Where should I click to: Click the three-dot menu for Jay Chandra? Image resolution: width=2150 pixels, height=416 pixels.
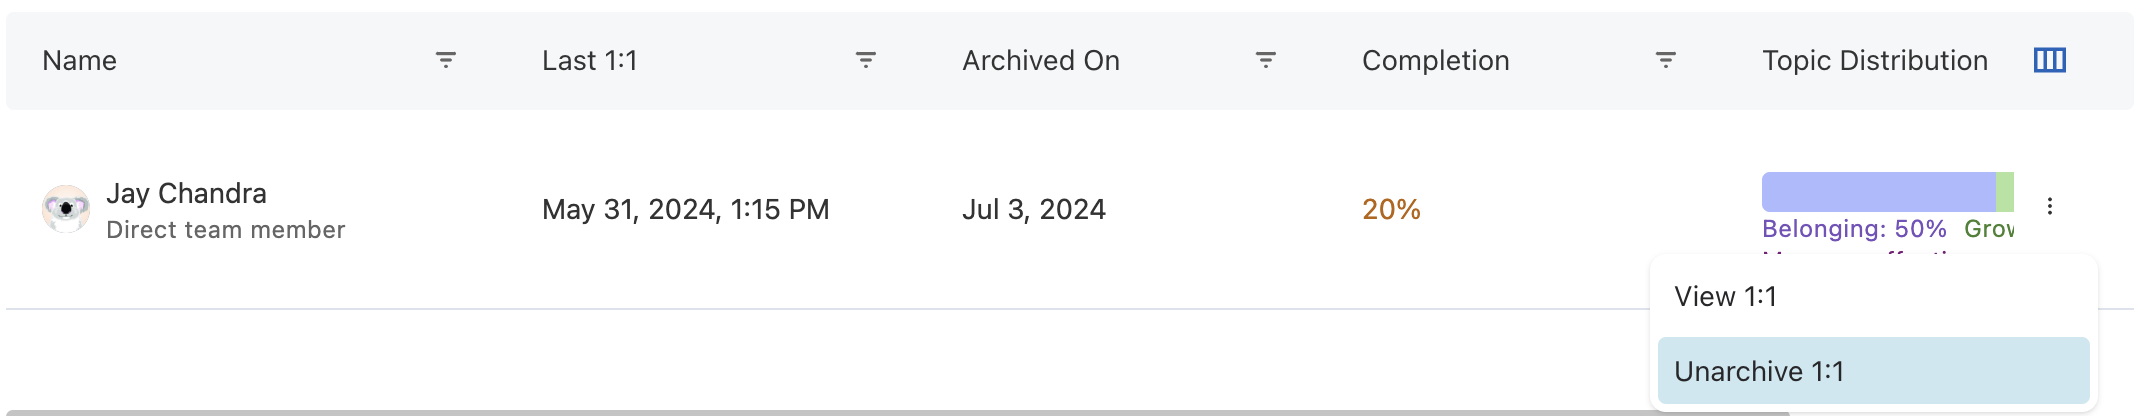pos(2049,206)
